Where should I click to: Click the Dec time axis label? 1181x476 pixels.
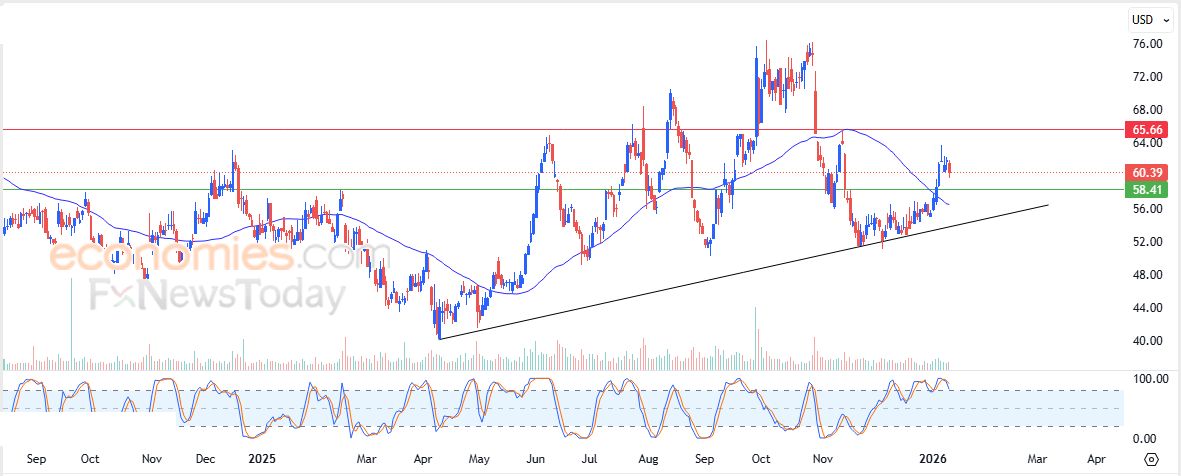(206, 459)
